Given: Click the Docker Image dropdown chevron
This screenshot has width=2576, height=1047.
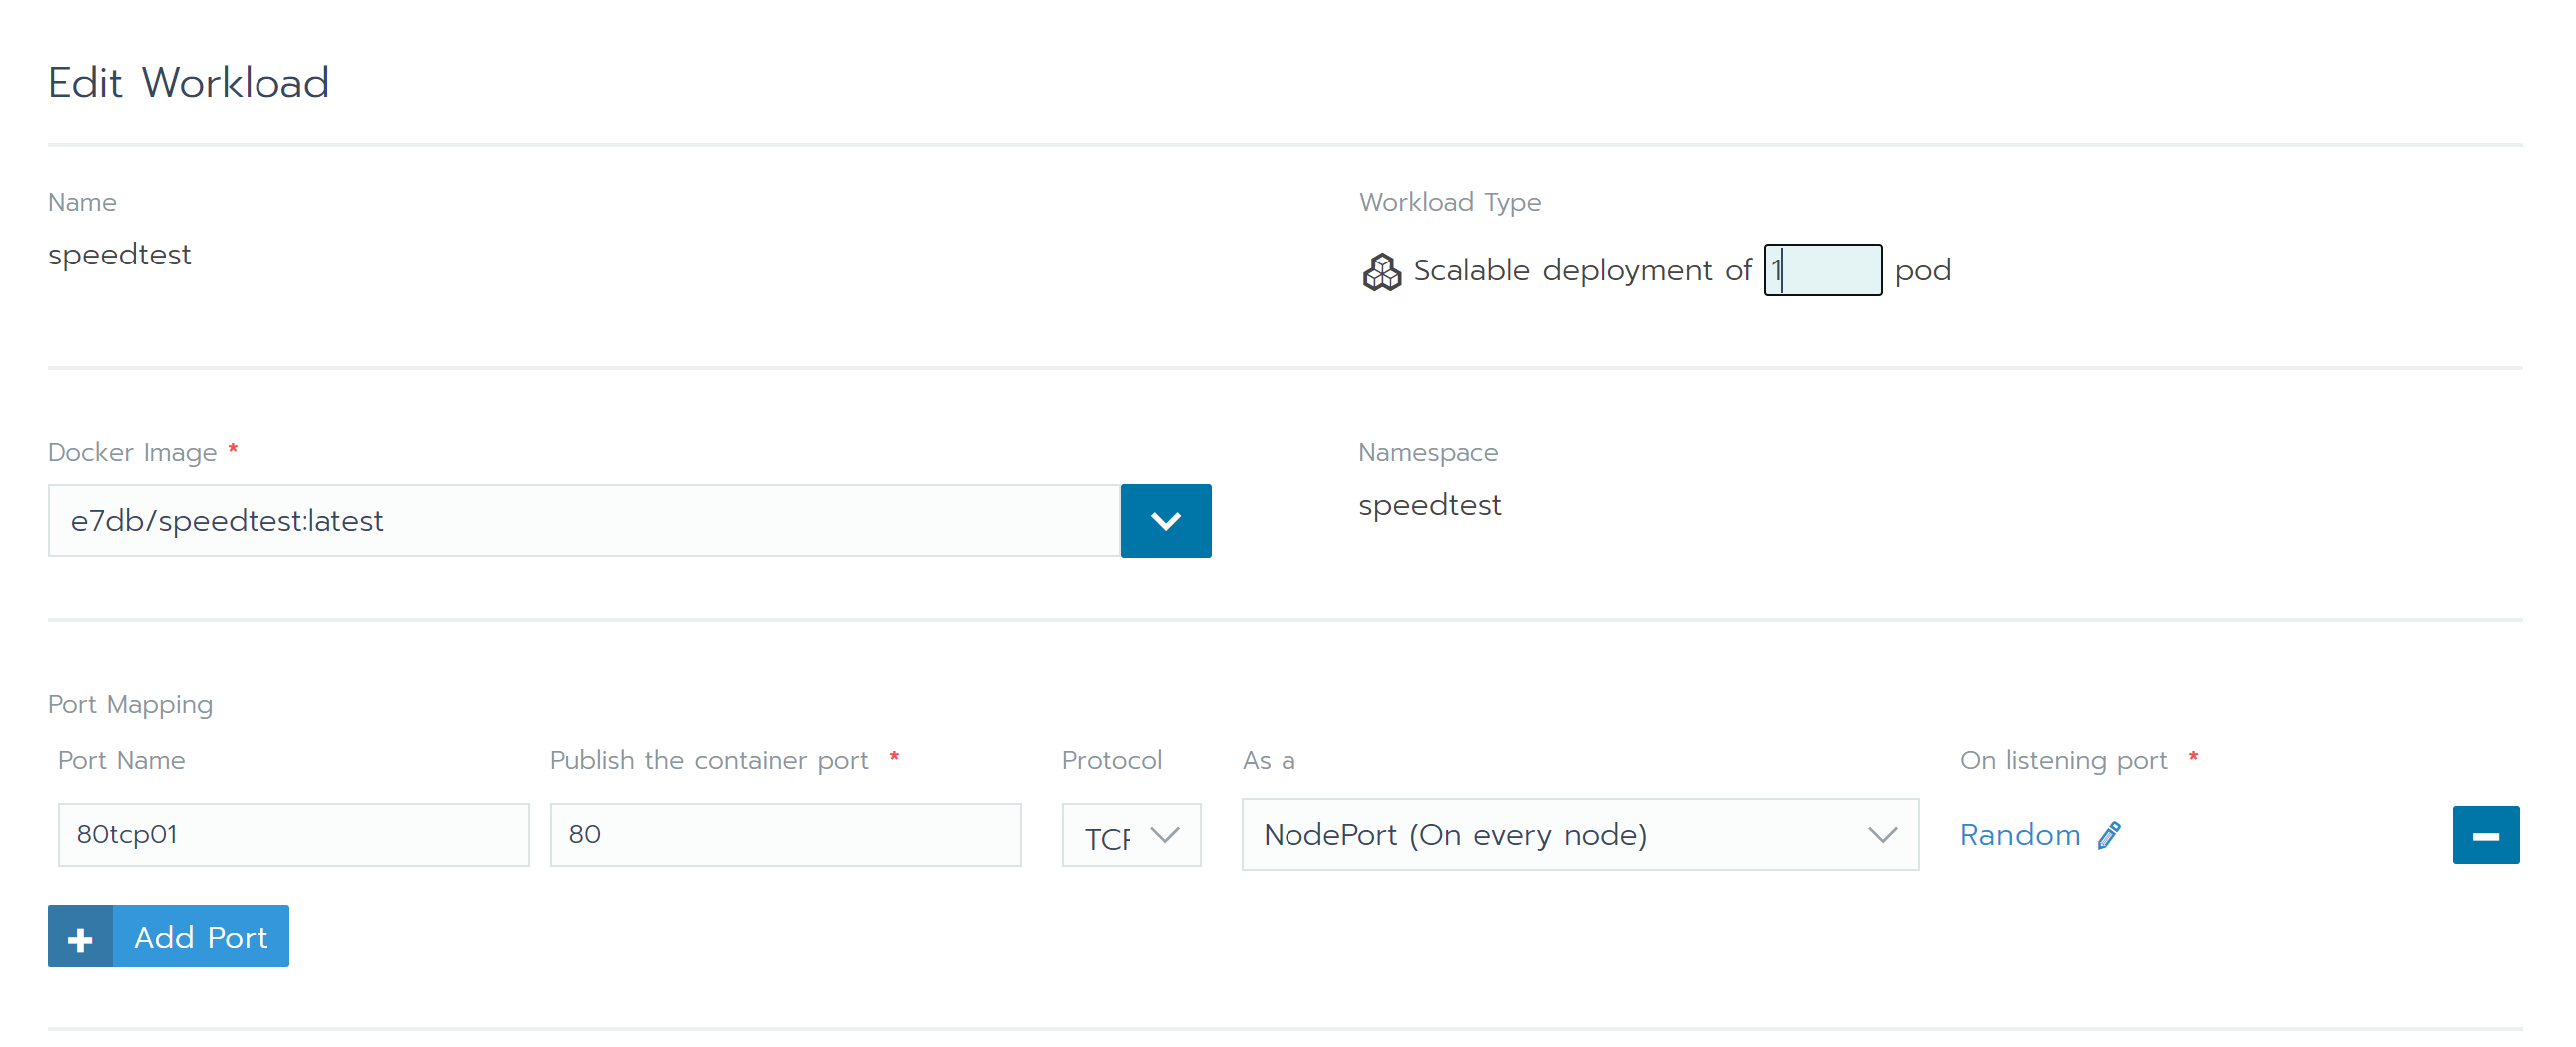Looking at the screenshot, I should 1165,520.
